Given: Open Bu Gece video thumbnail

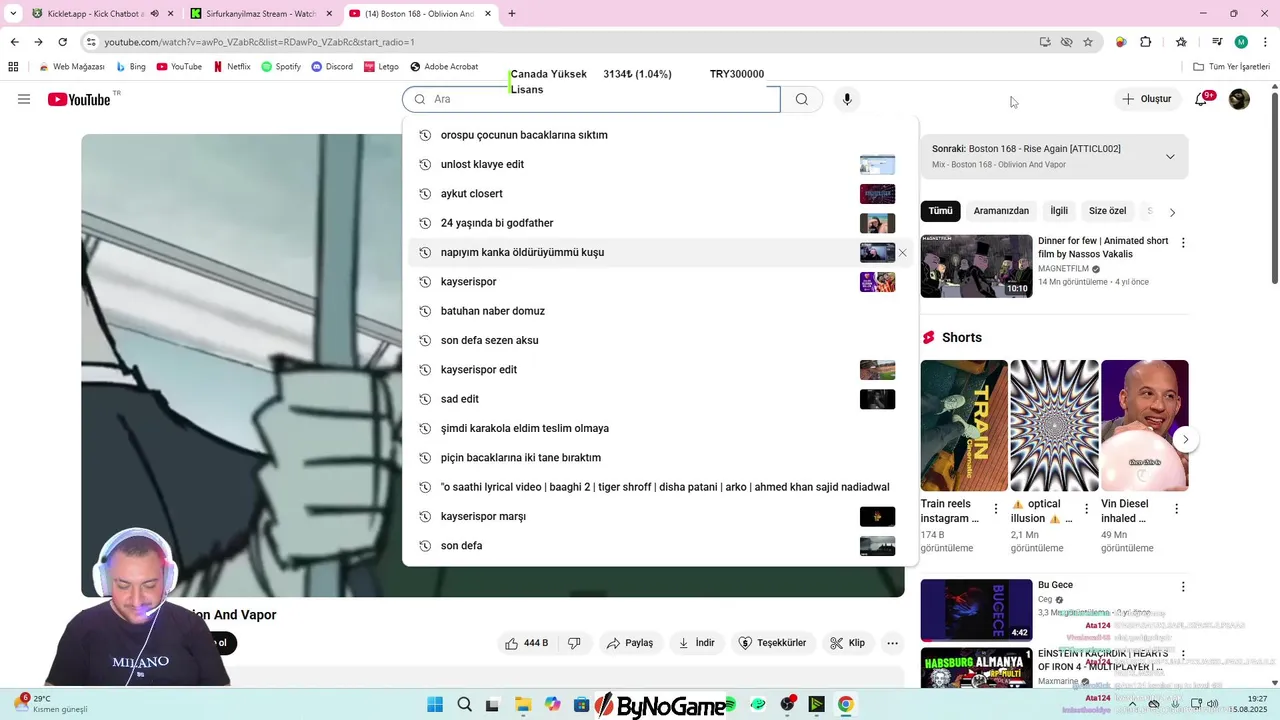Looking at the screenshot, I should tap(976, 610).
